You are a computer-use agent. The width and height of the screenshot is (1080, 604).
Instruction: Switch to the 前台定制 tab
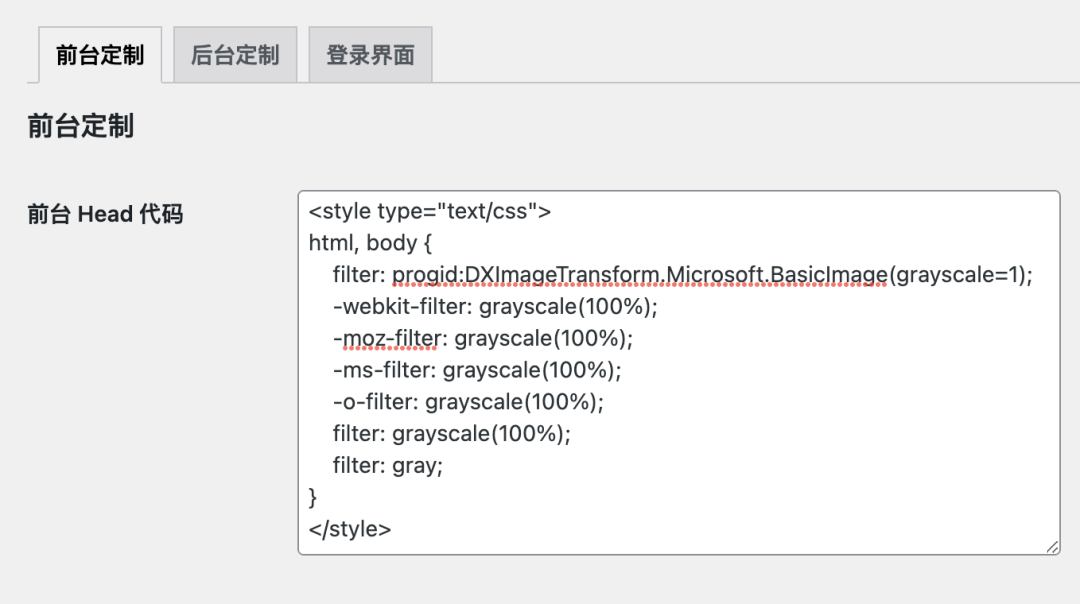[100, 55]
